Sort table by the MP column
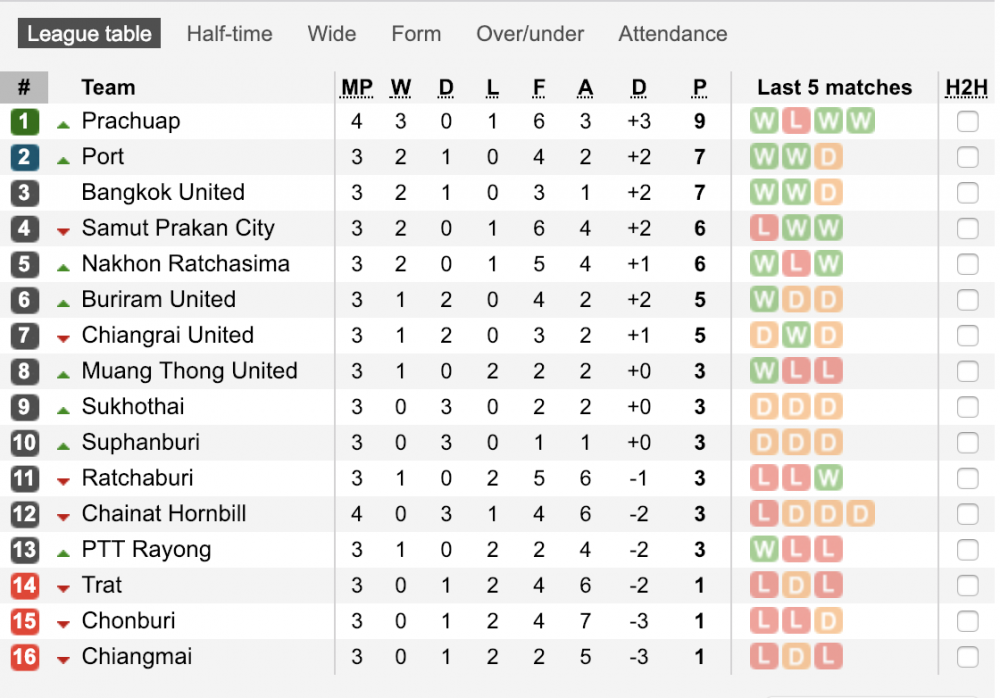This screenshot has width=1000, height=698. [356, 87]
